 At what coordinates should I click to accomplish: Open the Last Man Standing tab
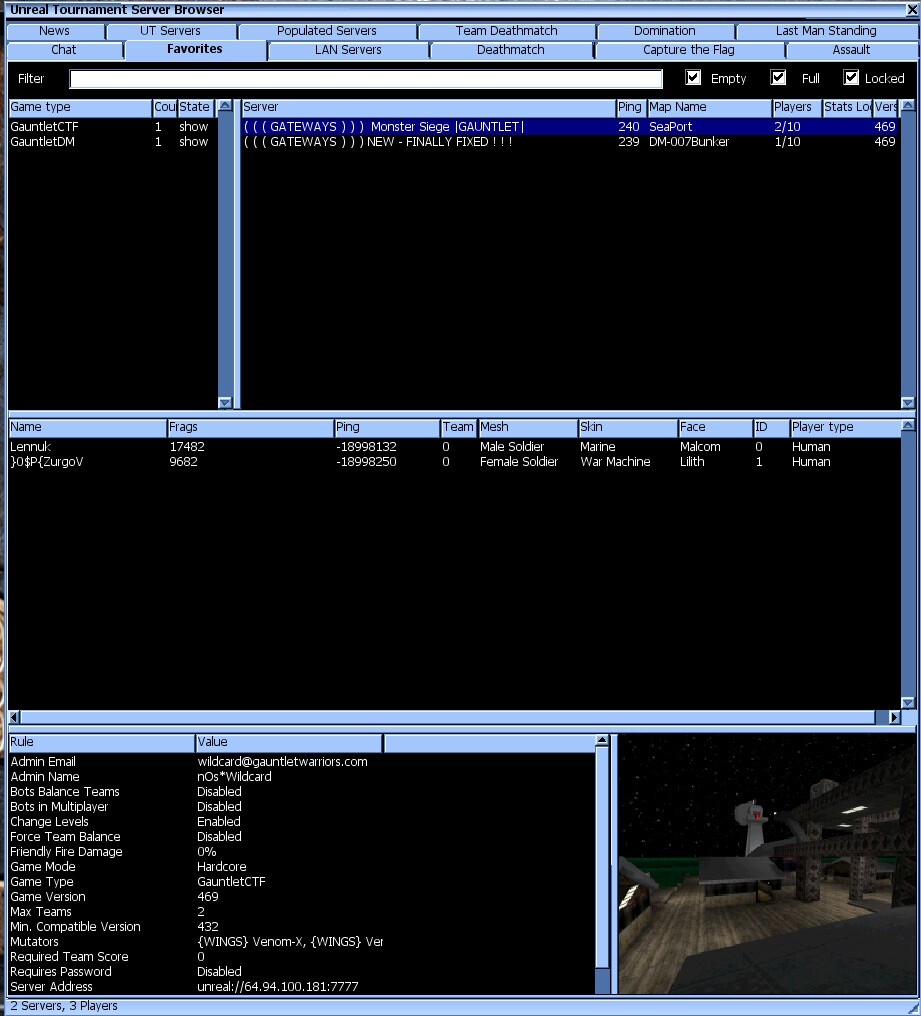(x=826, y=30)
